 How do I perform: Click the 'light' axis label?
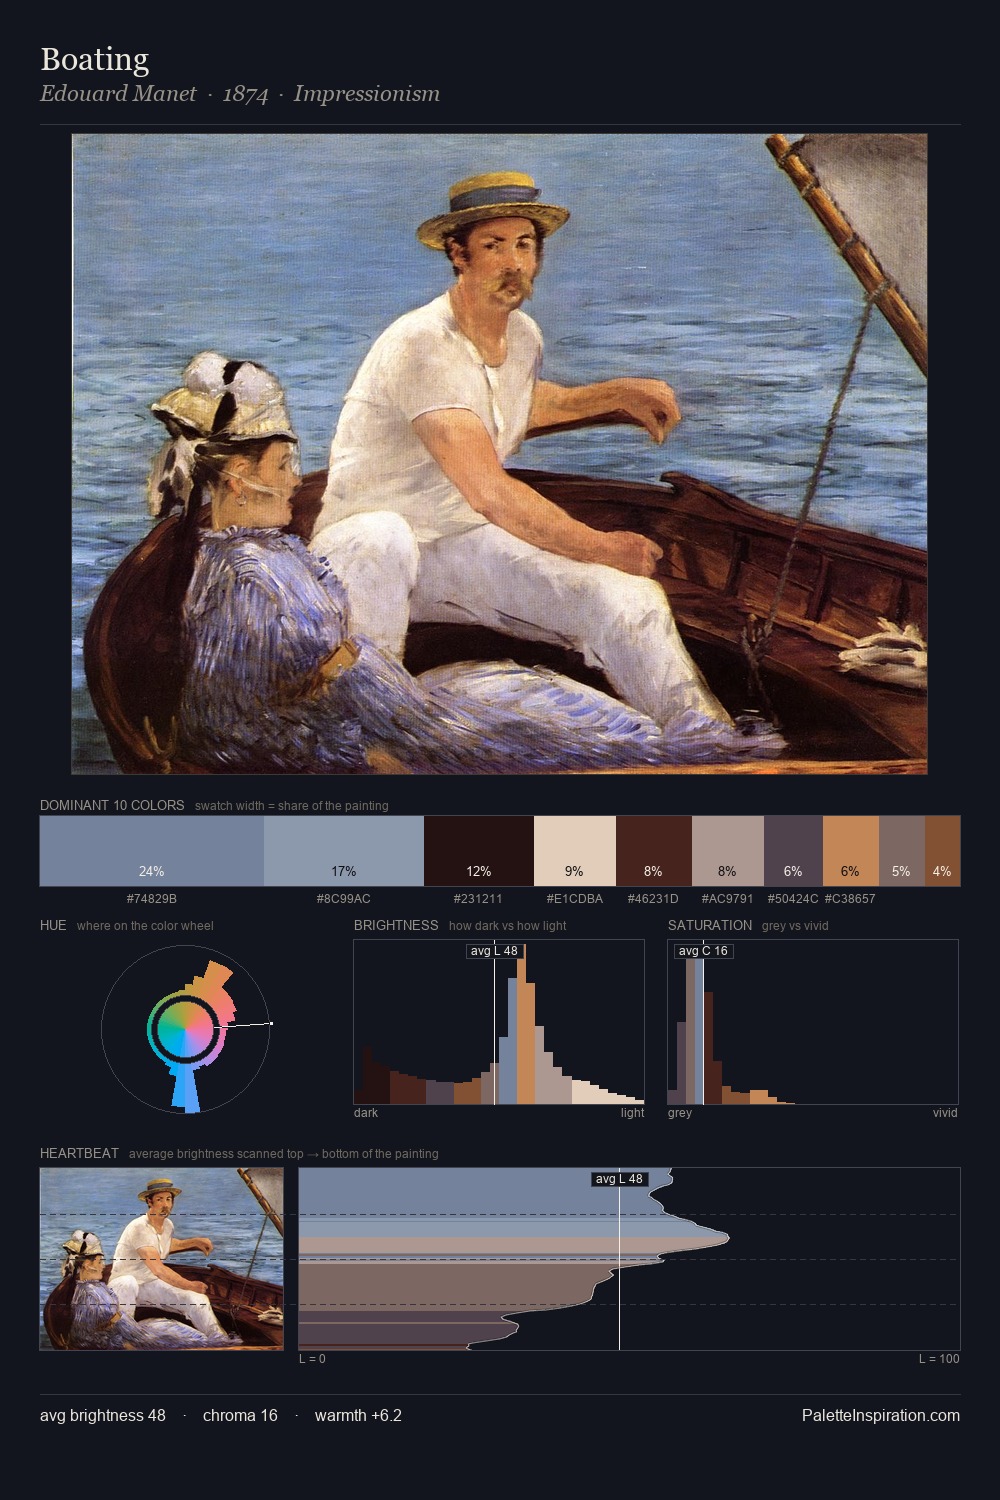(632, 1113)
